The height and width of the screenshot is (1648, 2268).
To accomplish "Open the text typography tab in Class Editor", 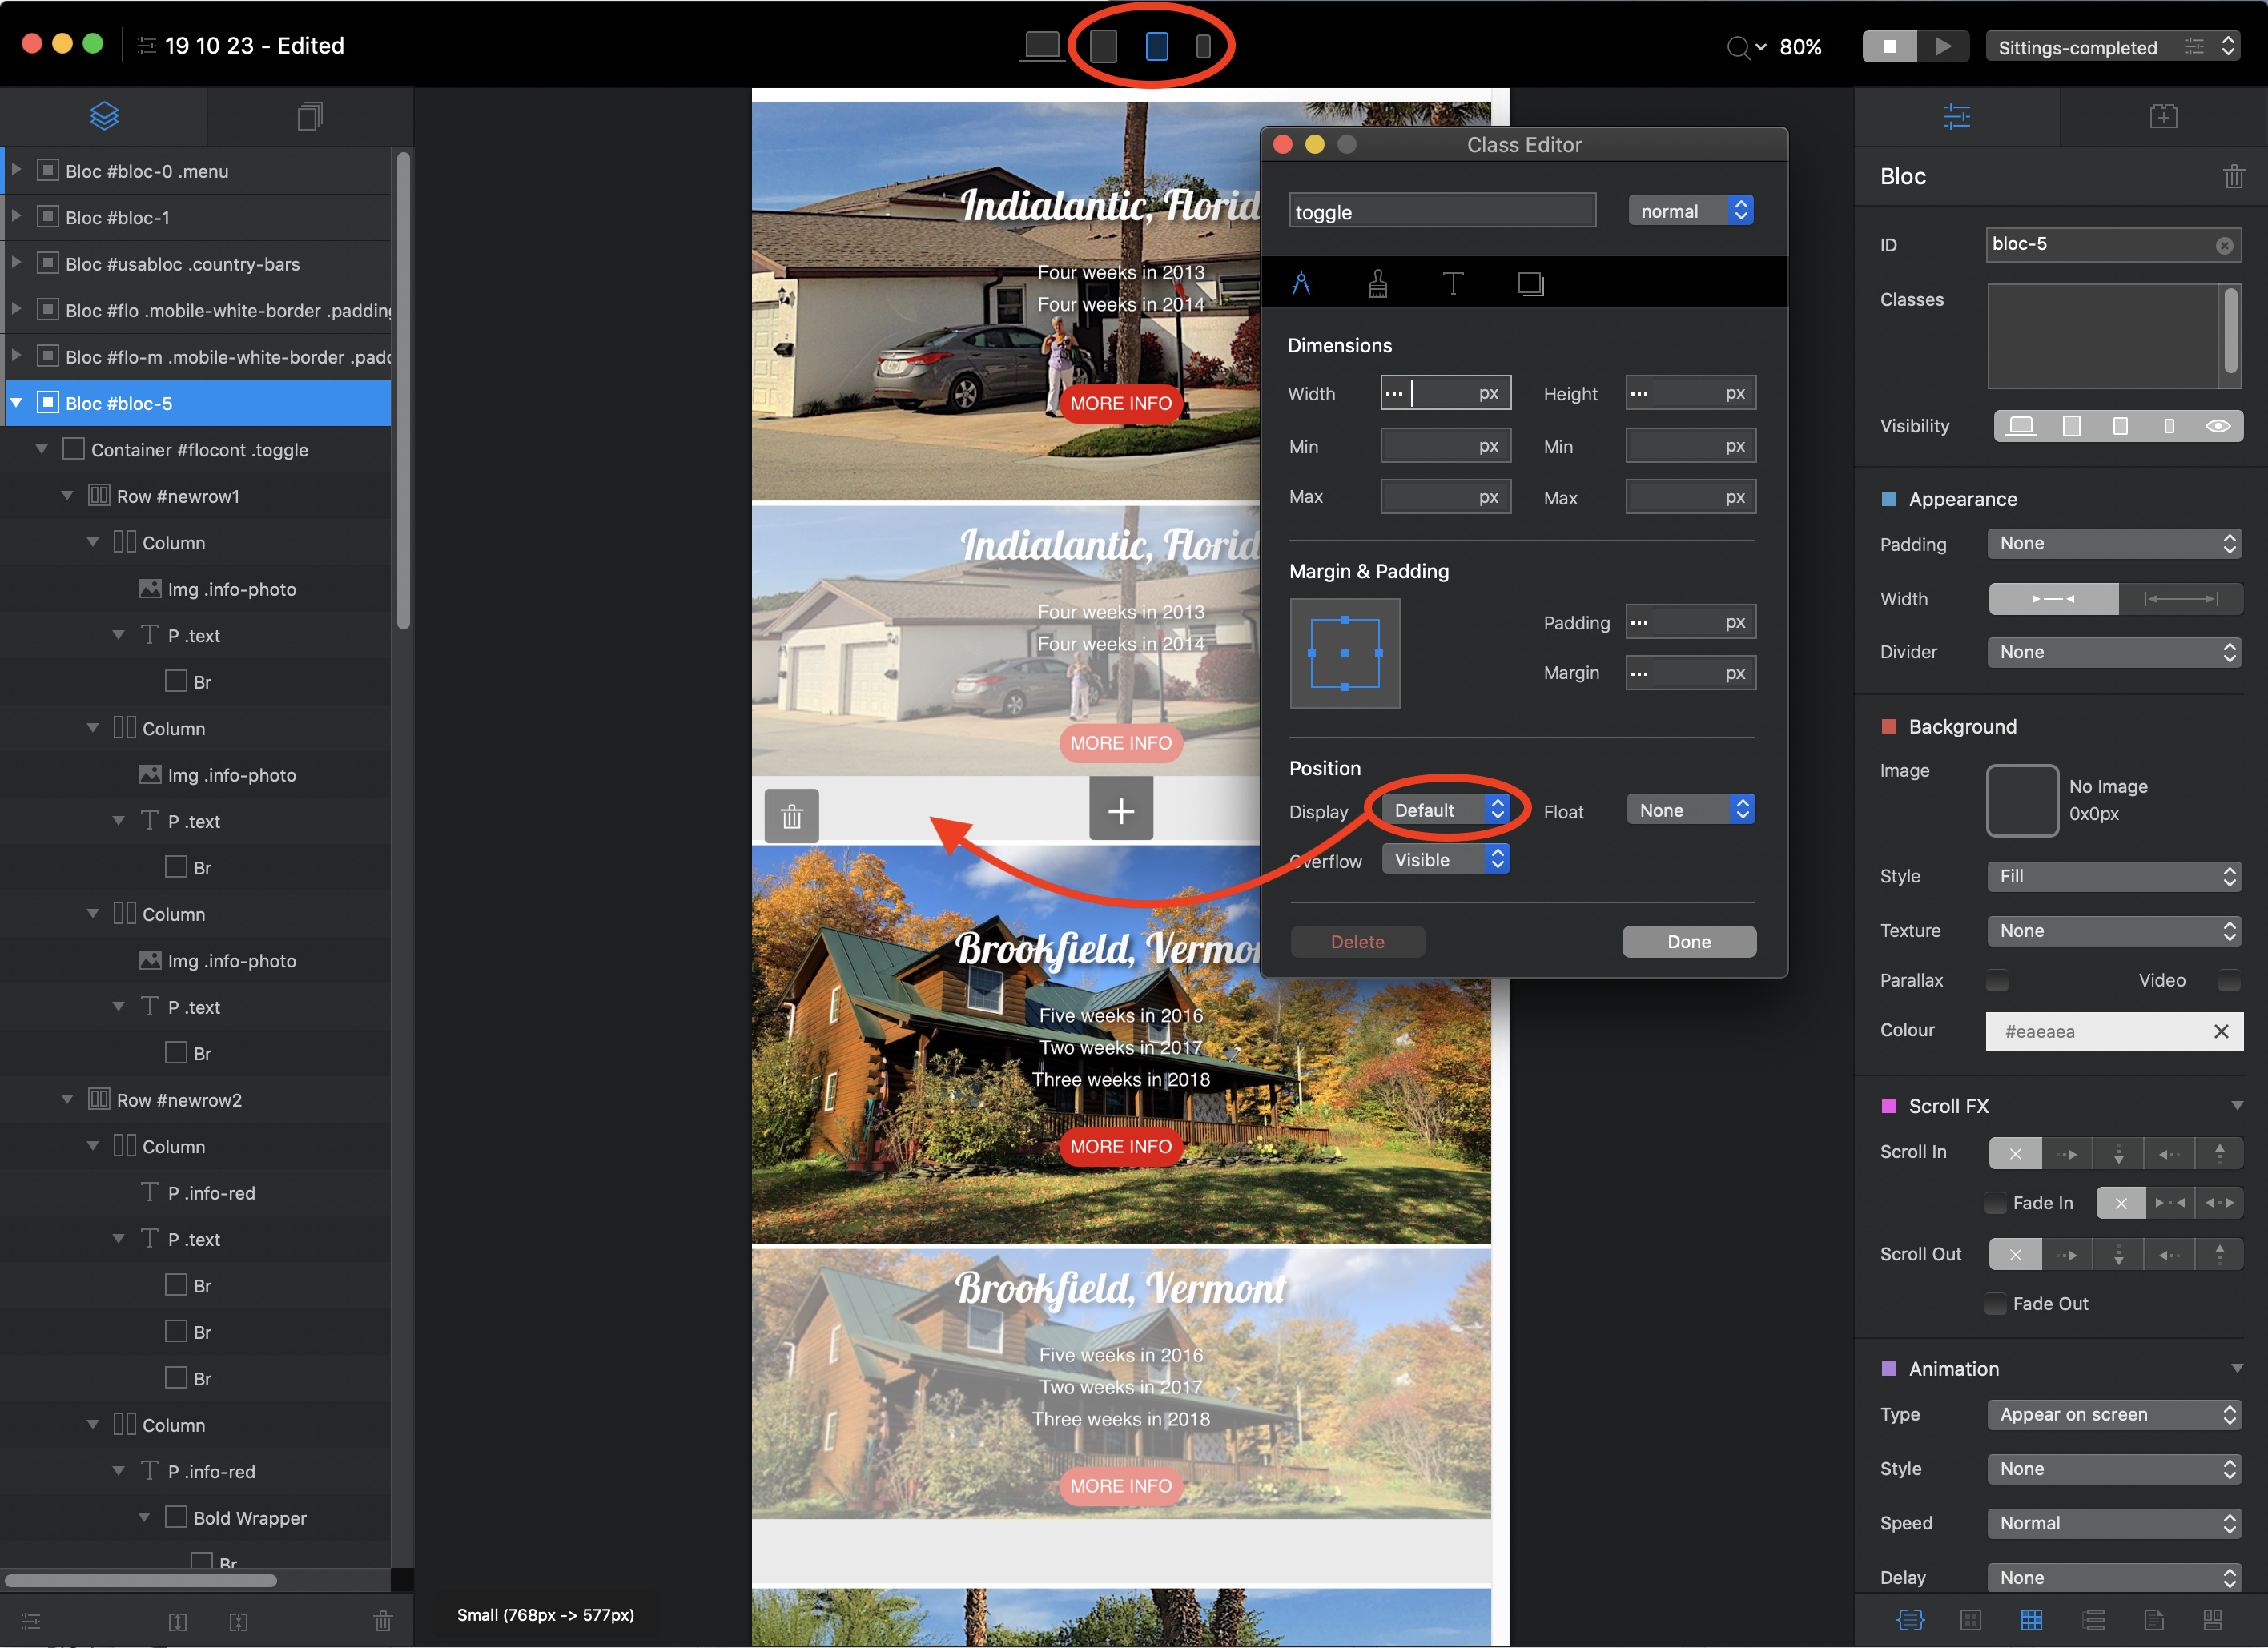I will click(1453, 284).
